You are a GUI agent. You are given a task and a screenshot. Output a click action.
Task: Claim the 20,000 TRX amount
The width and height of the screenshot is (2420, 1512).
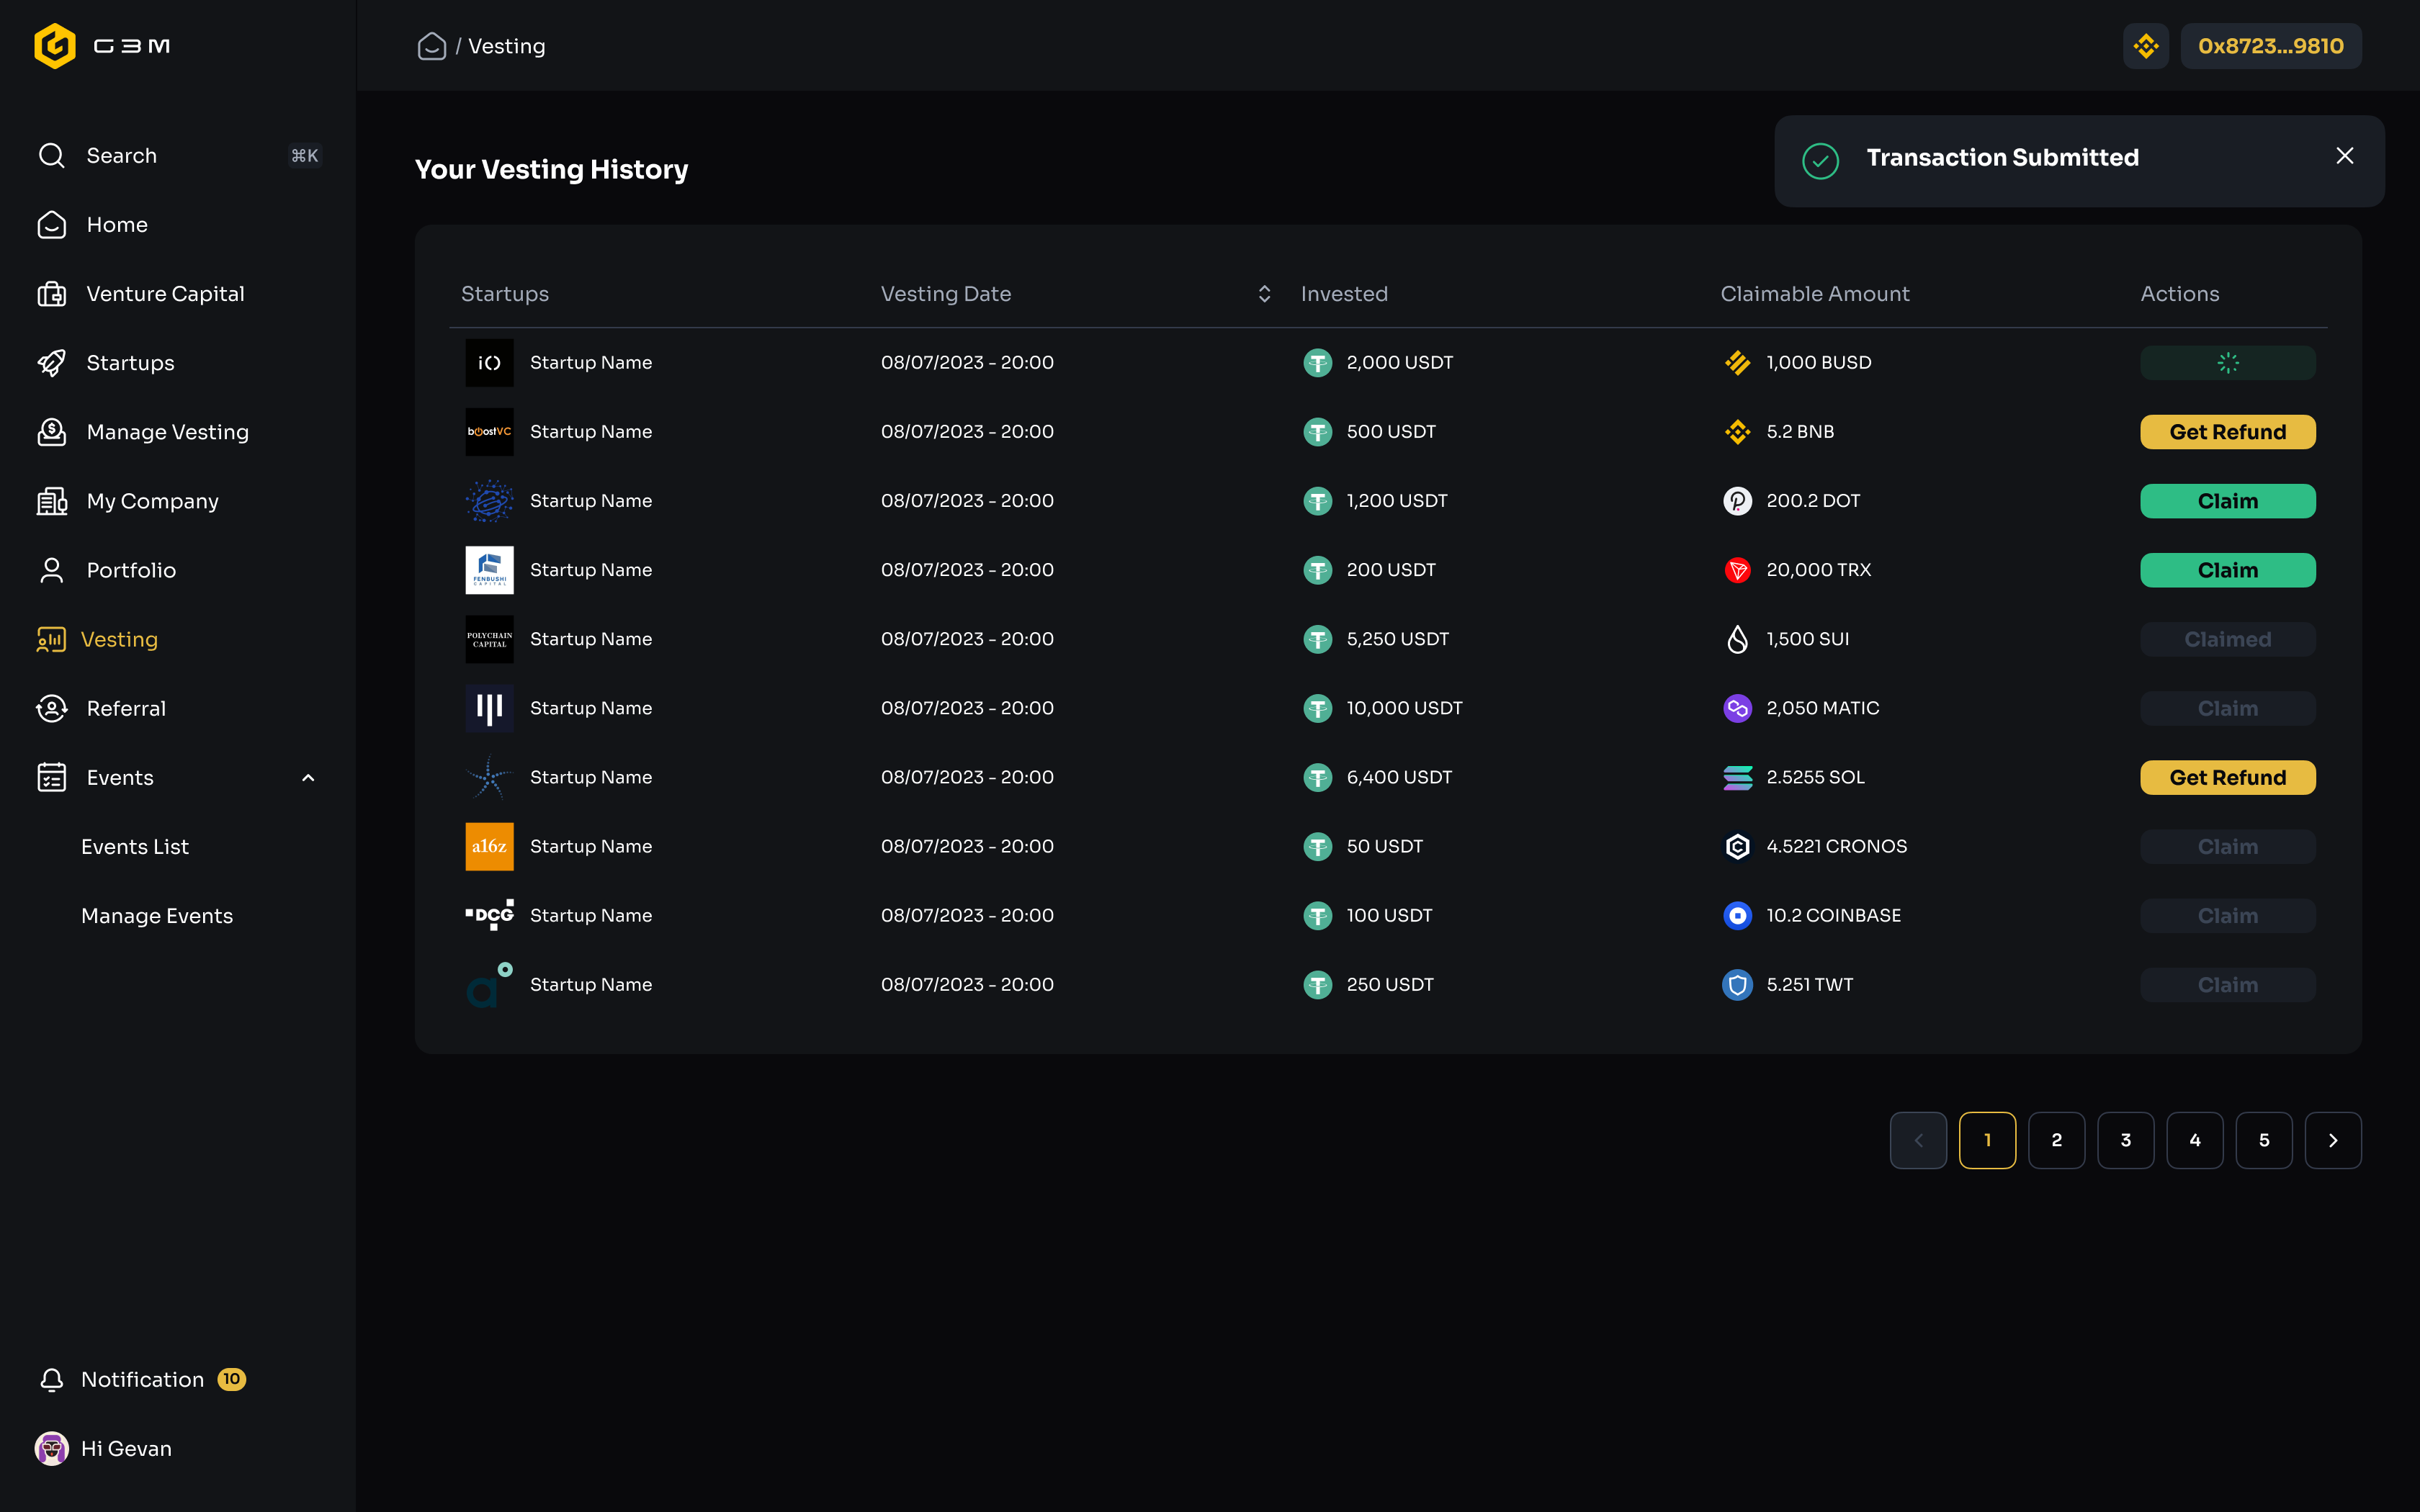(x=2227, y=570)
